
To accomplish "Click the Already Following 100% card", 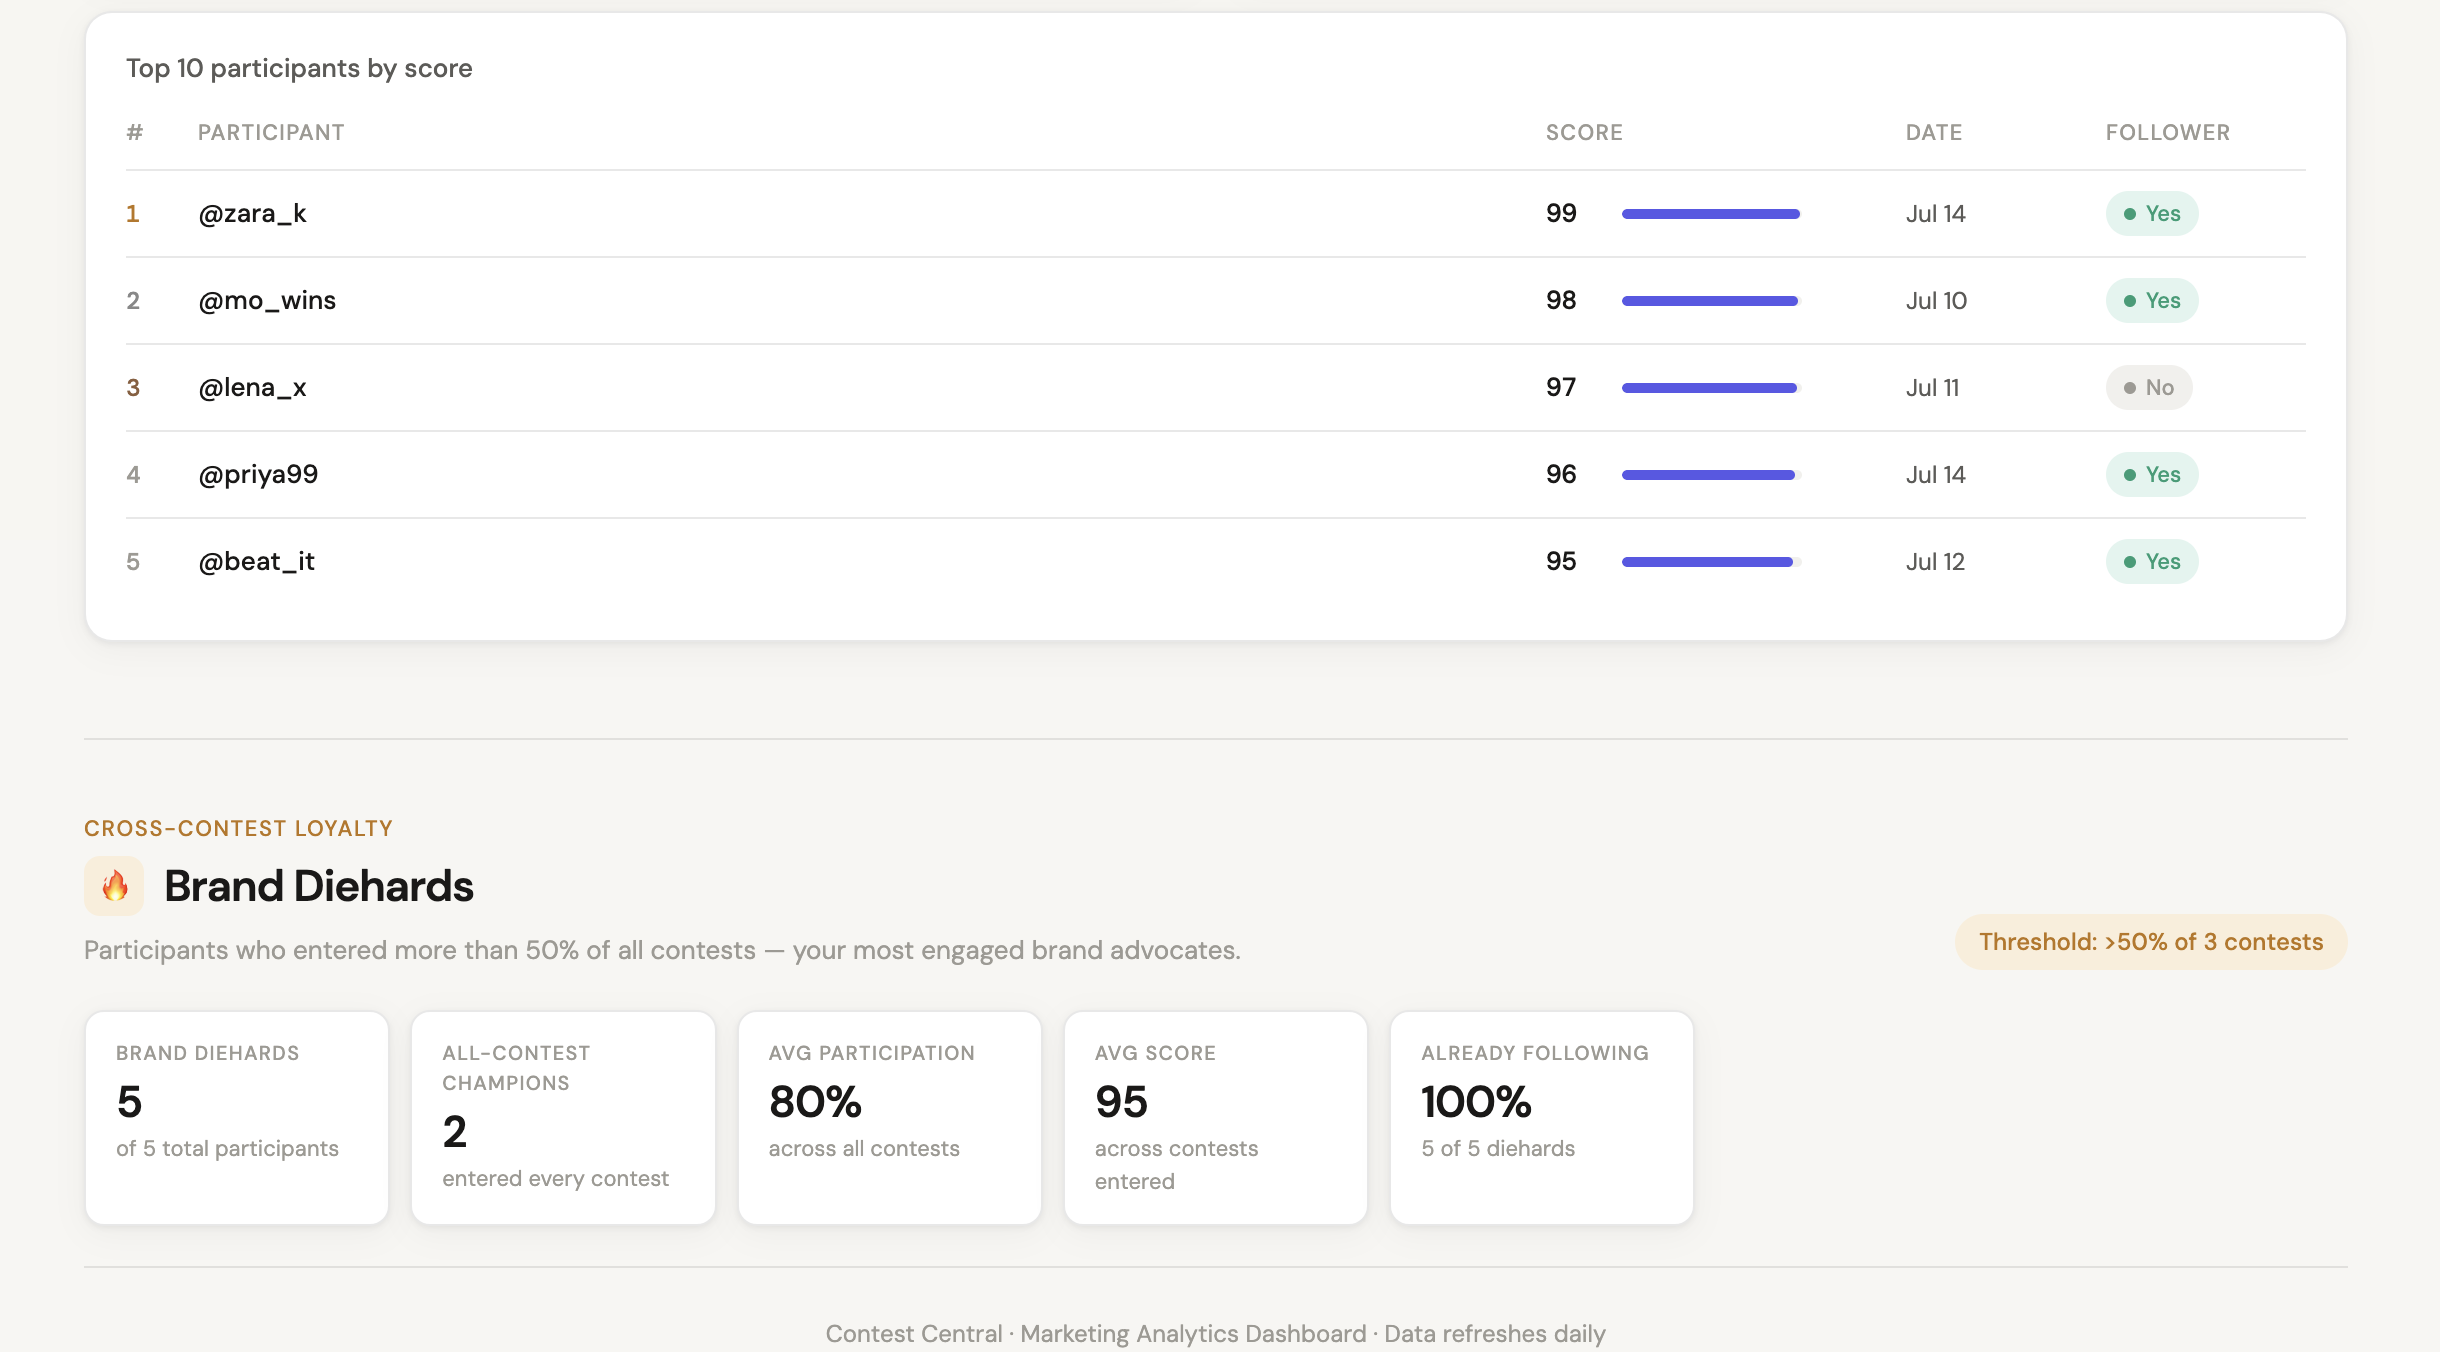I will tap(1541, 1117).
